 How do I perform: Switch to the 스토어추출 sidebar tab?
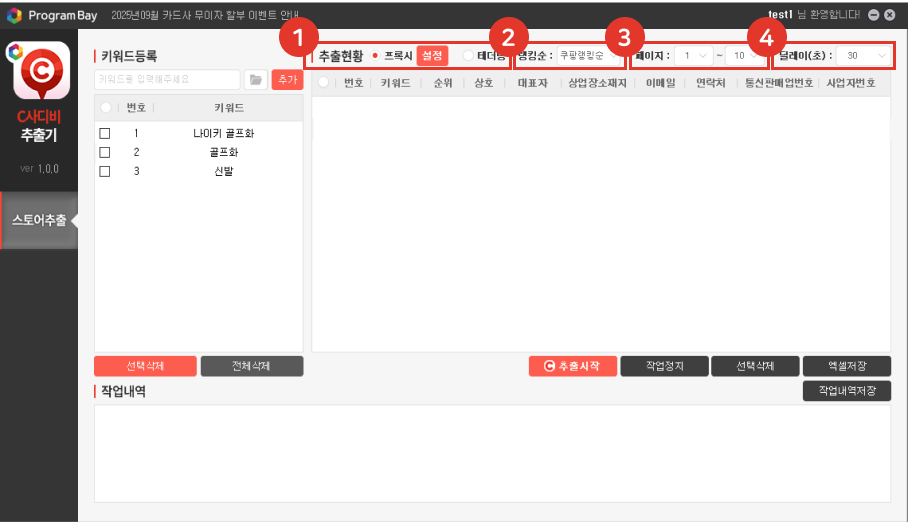[39, 220]
